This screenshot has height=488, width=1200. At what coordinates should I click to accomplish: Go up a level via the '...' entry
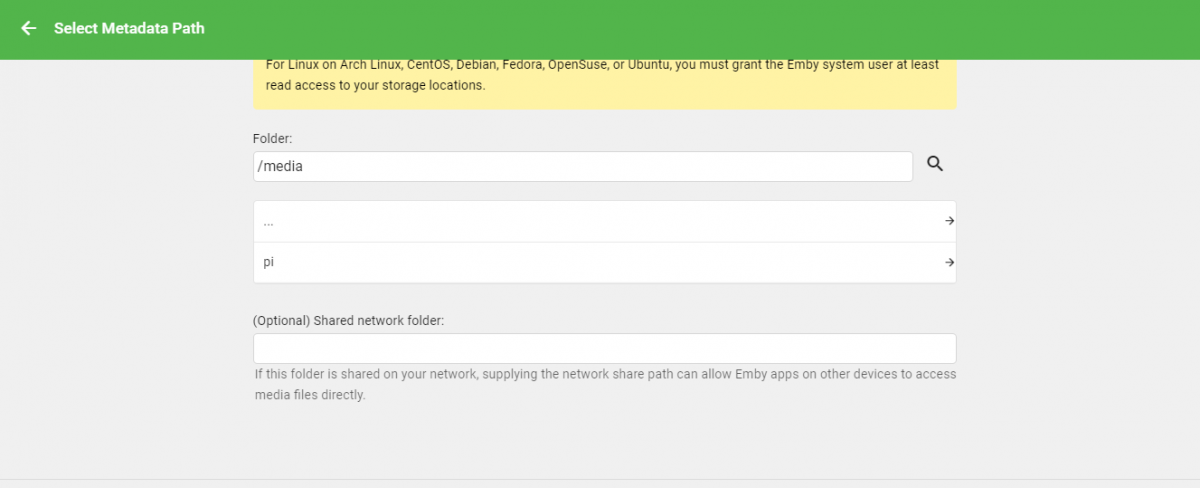269,221
